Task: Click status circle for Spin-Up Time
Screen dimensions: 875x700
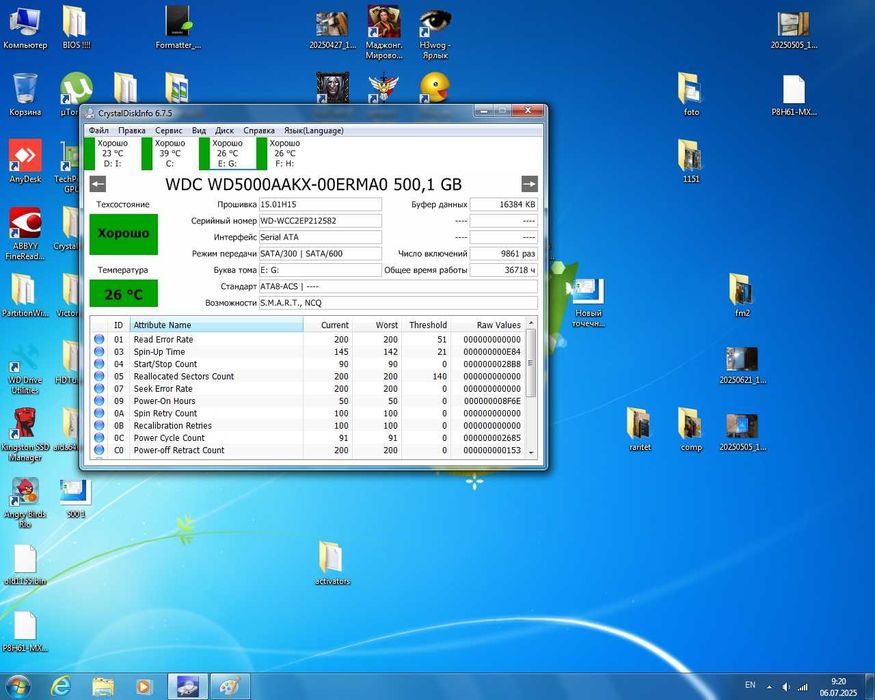Action: pyautogui.click(x=99, y=351)
